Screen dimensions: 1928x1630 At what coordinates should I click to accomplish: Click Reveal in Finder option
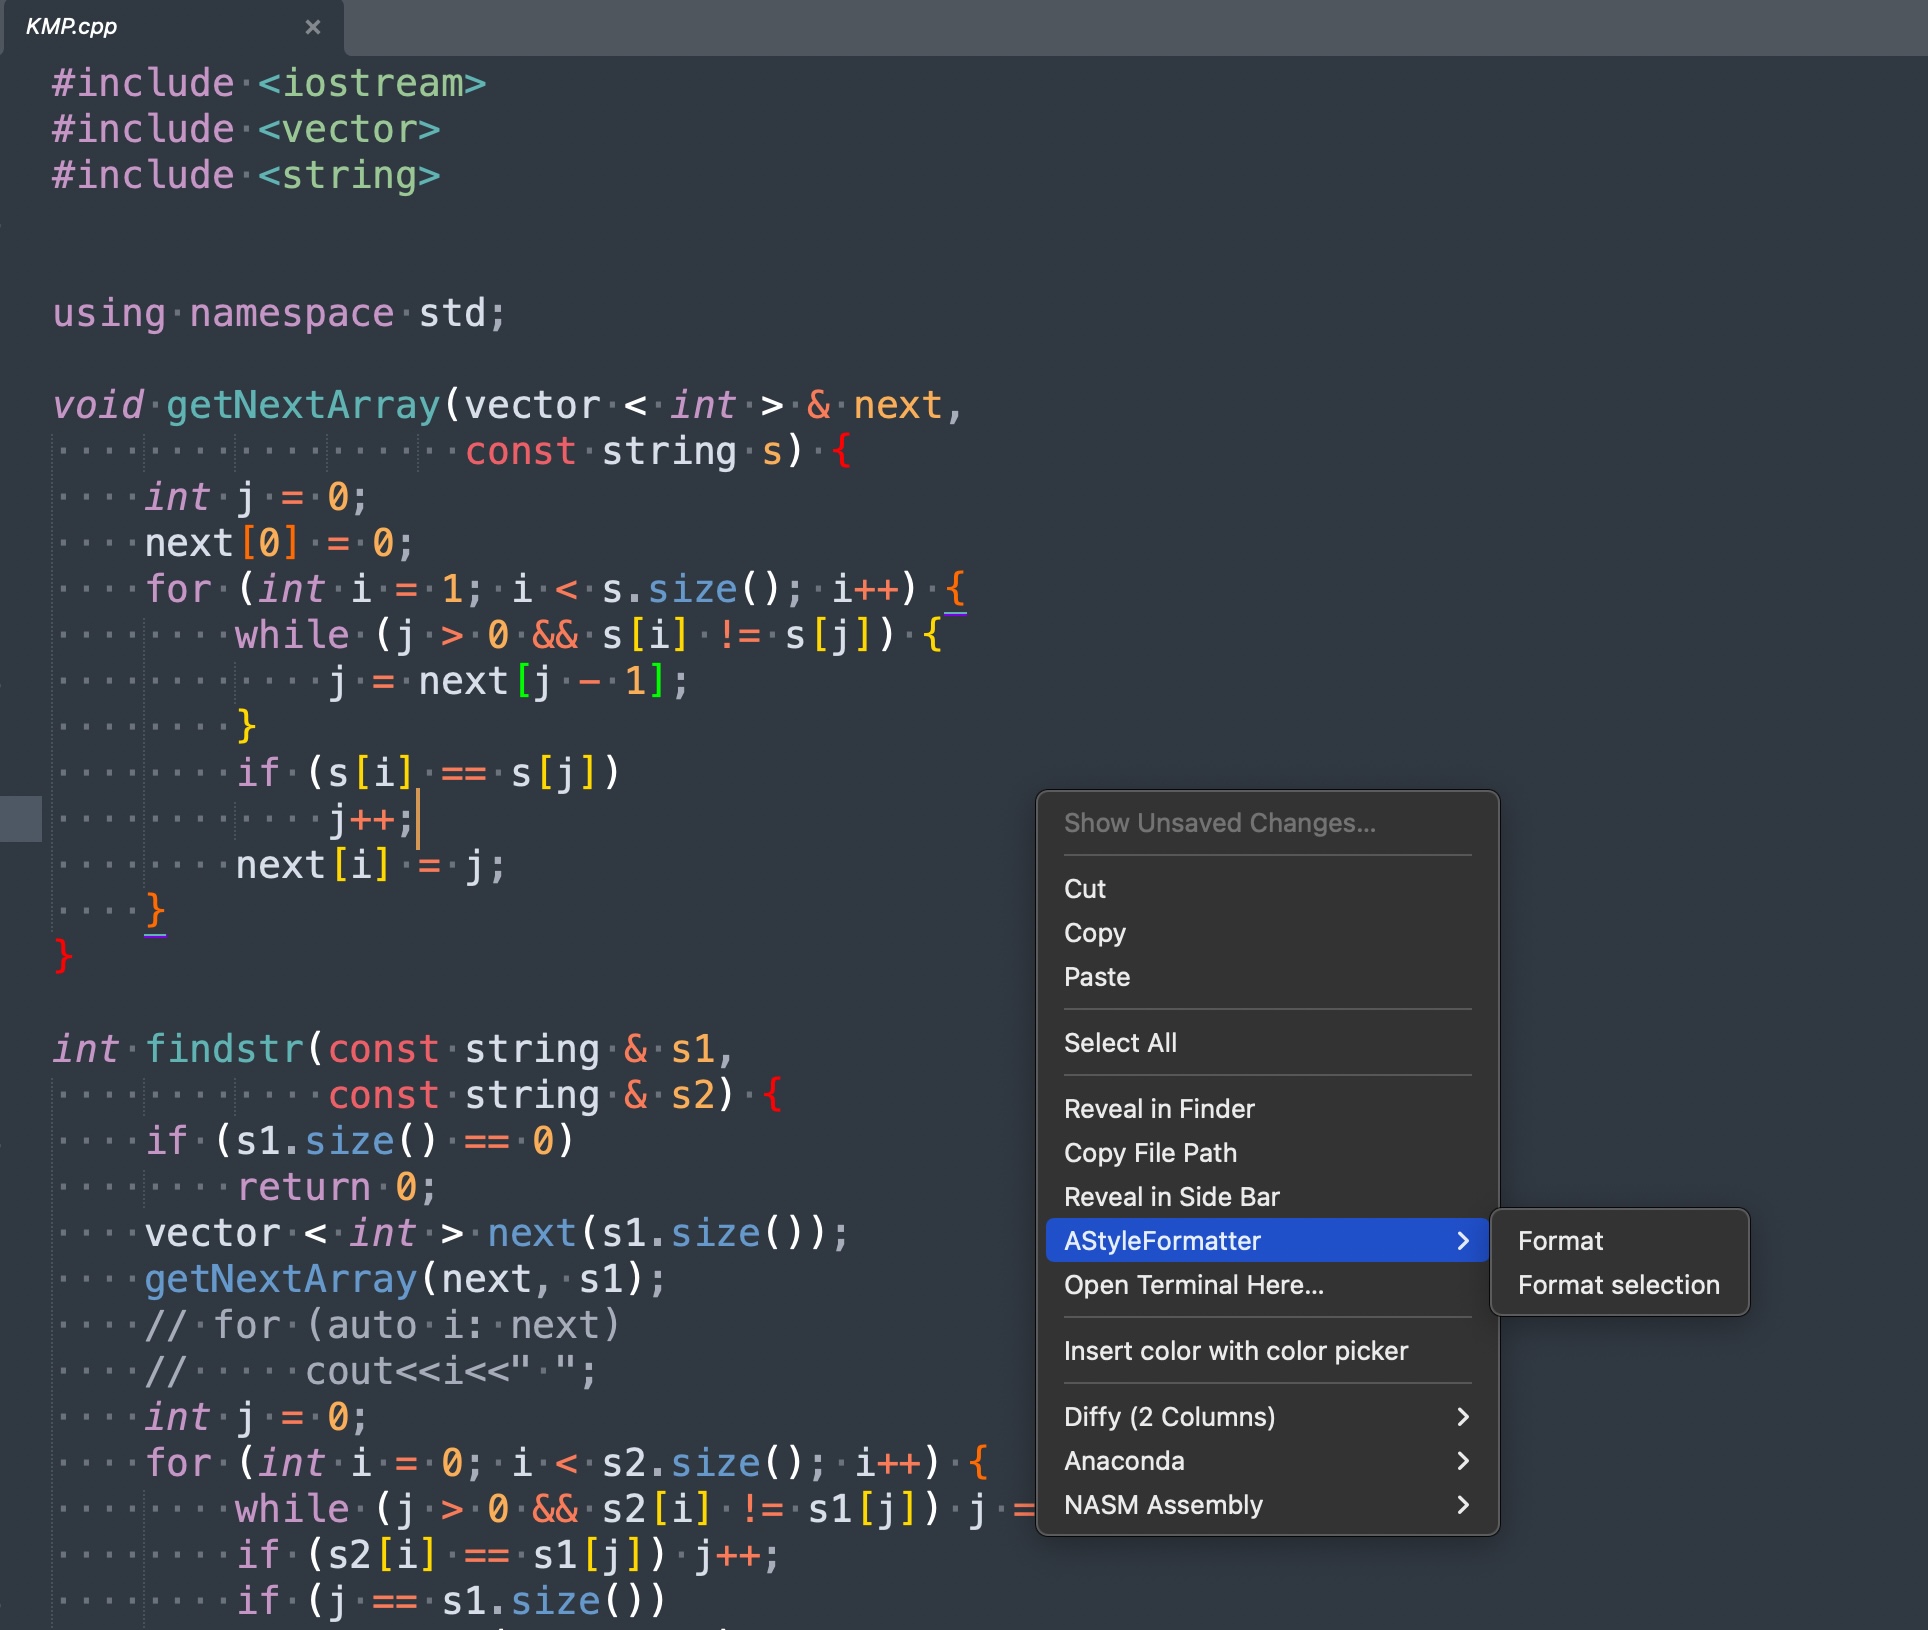(x=1156, y=1108)
